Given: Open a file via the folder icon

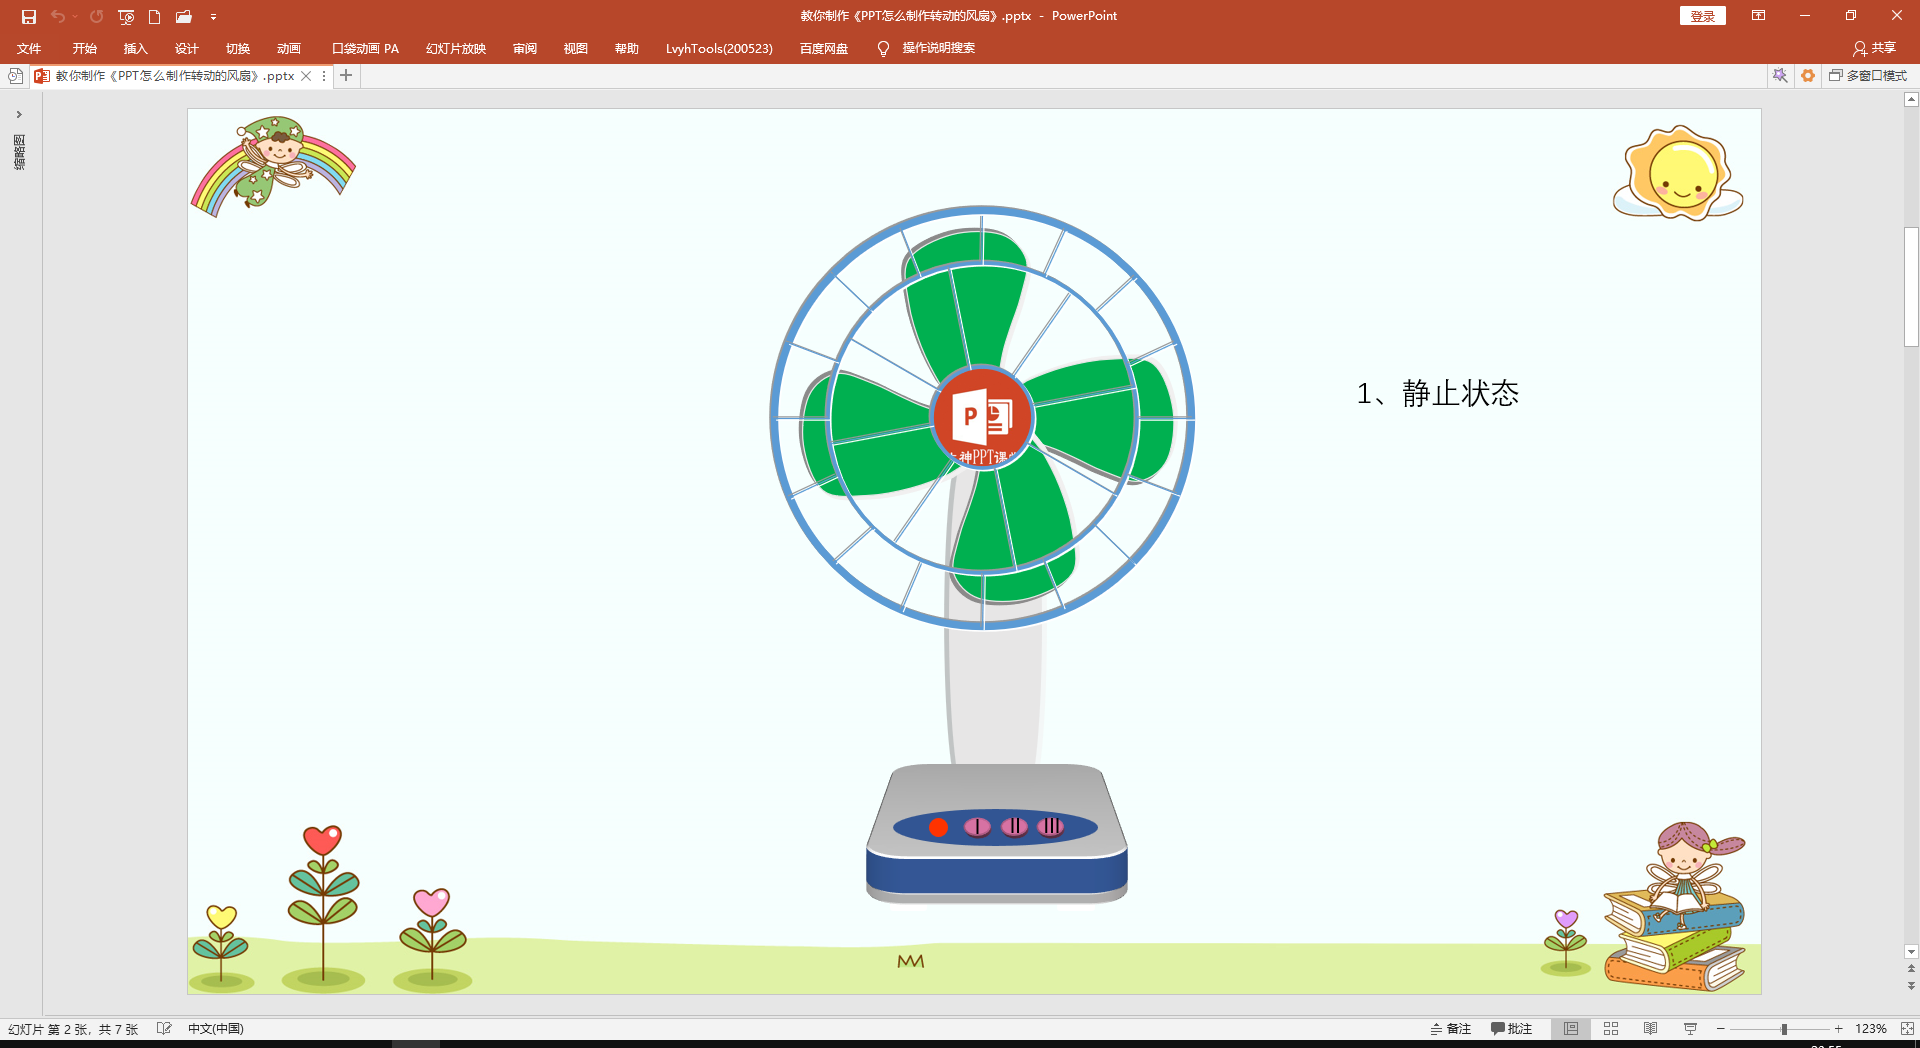Looking at the screenshot, I should (183, 16).
